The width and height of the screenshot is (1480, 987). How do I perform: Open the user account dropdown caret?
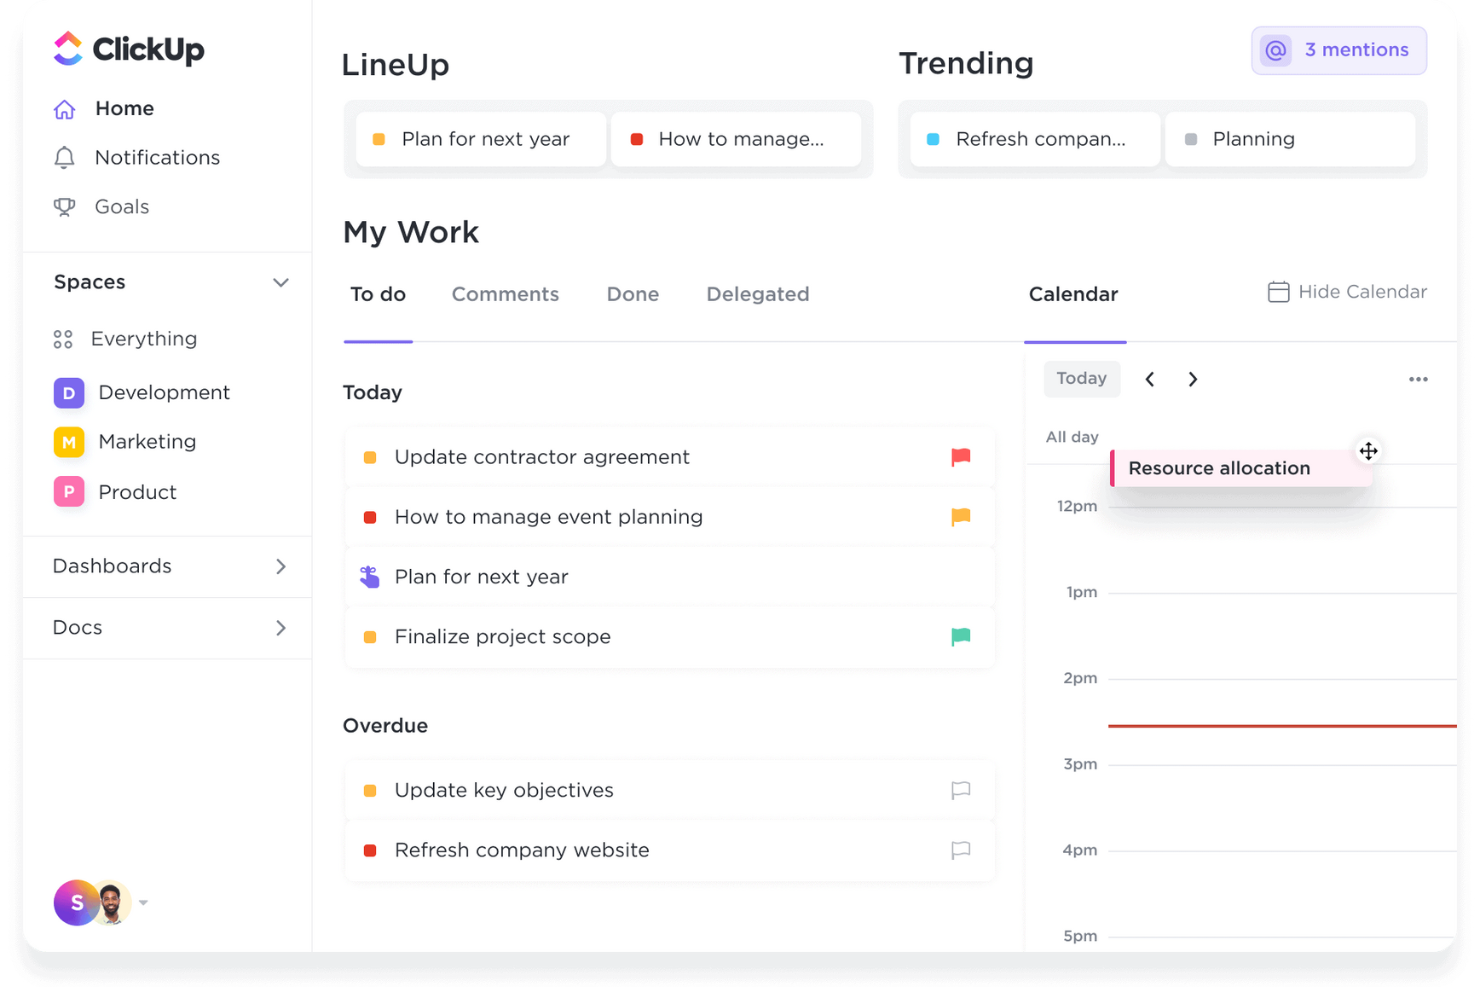pyautogui.click(x=144, y=903)
